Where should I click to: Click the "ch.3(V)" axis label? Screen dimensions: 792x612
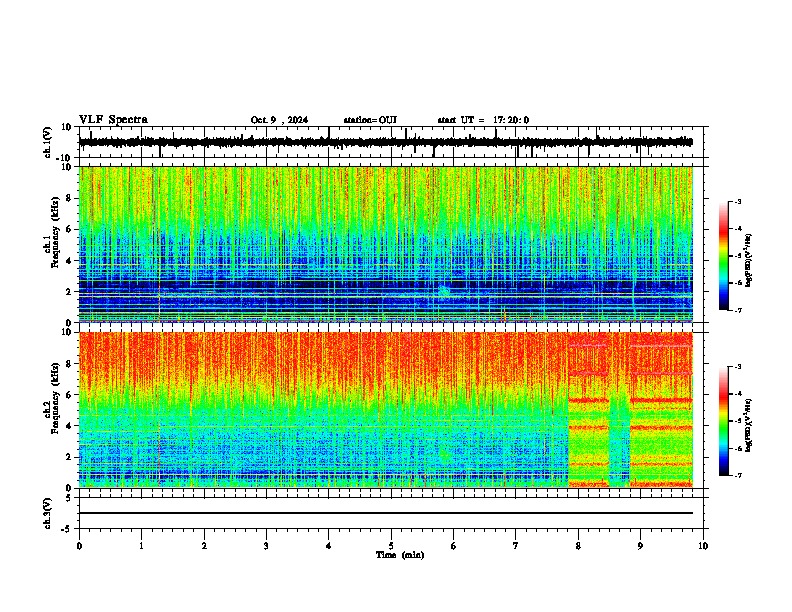click(48, 514)
